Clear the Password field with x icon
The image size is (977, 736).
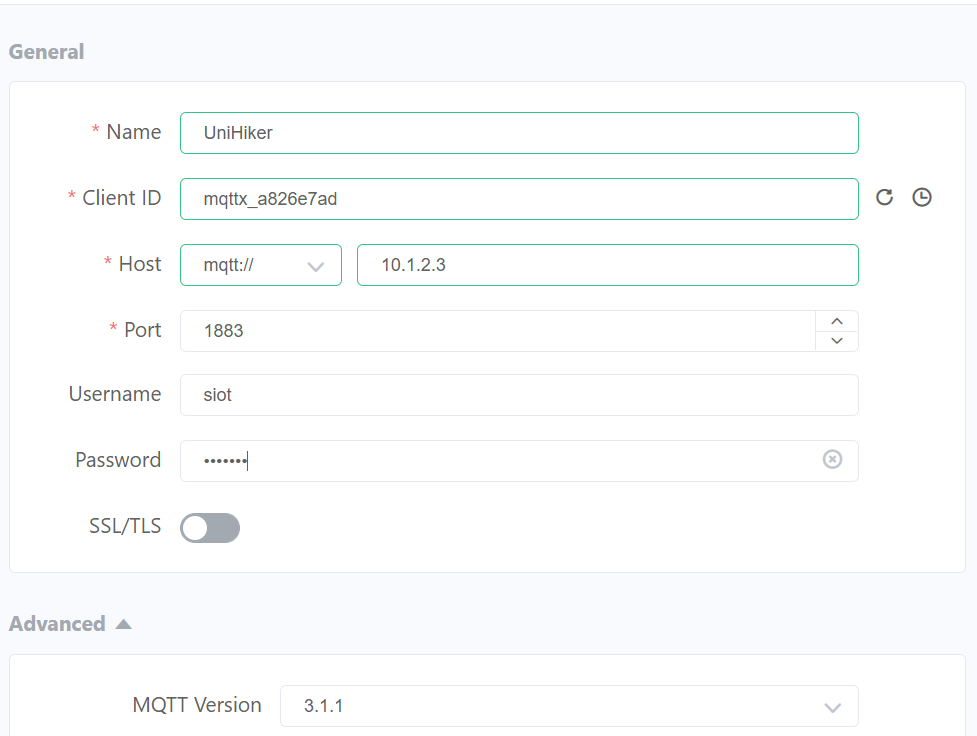click(832, 459)
